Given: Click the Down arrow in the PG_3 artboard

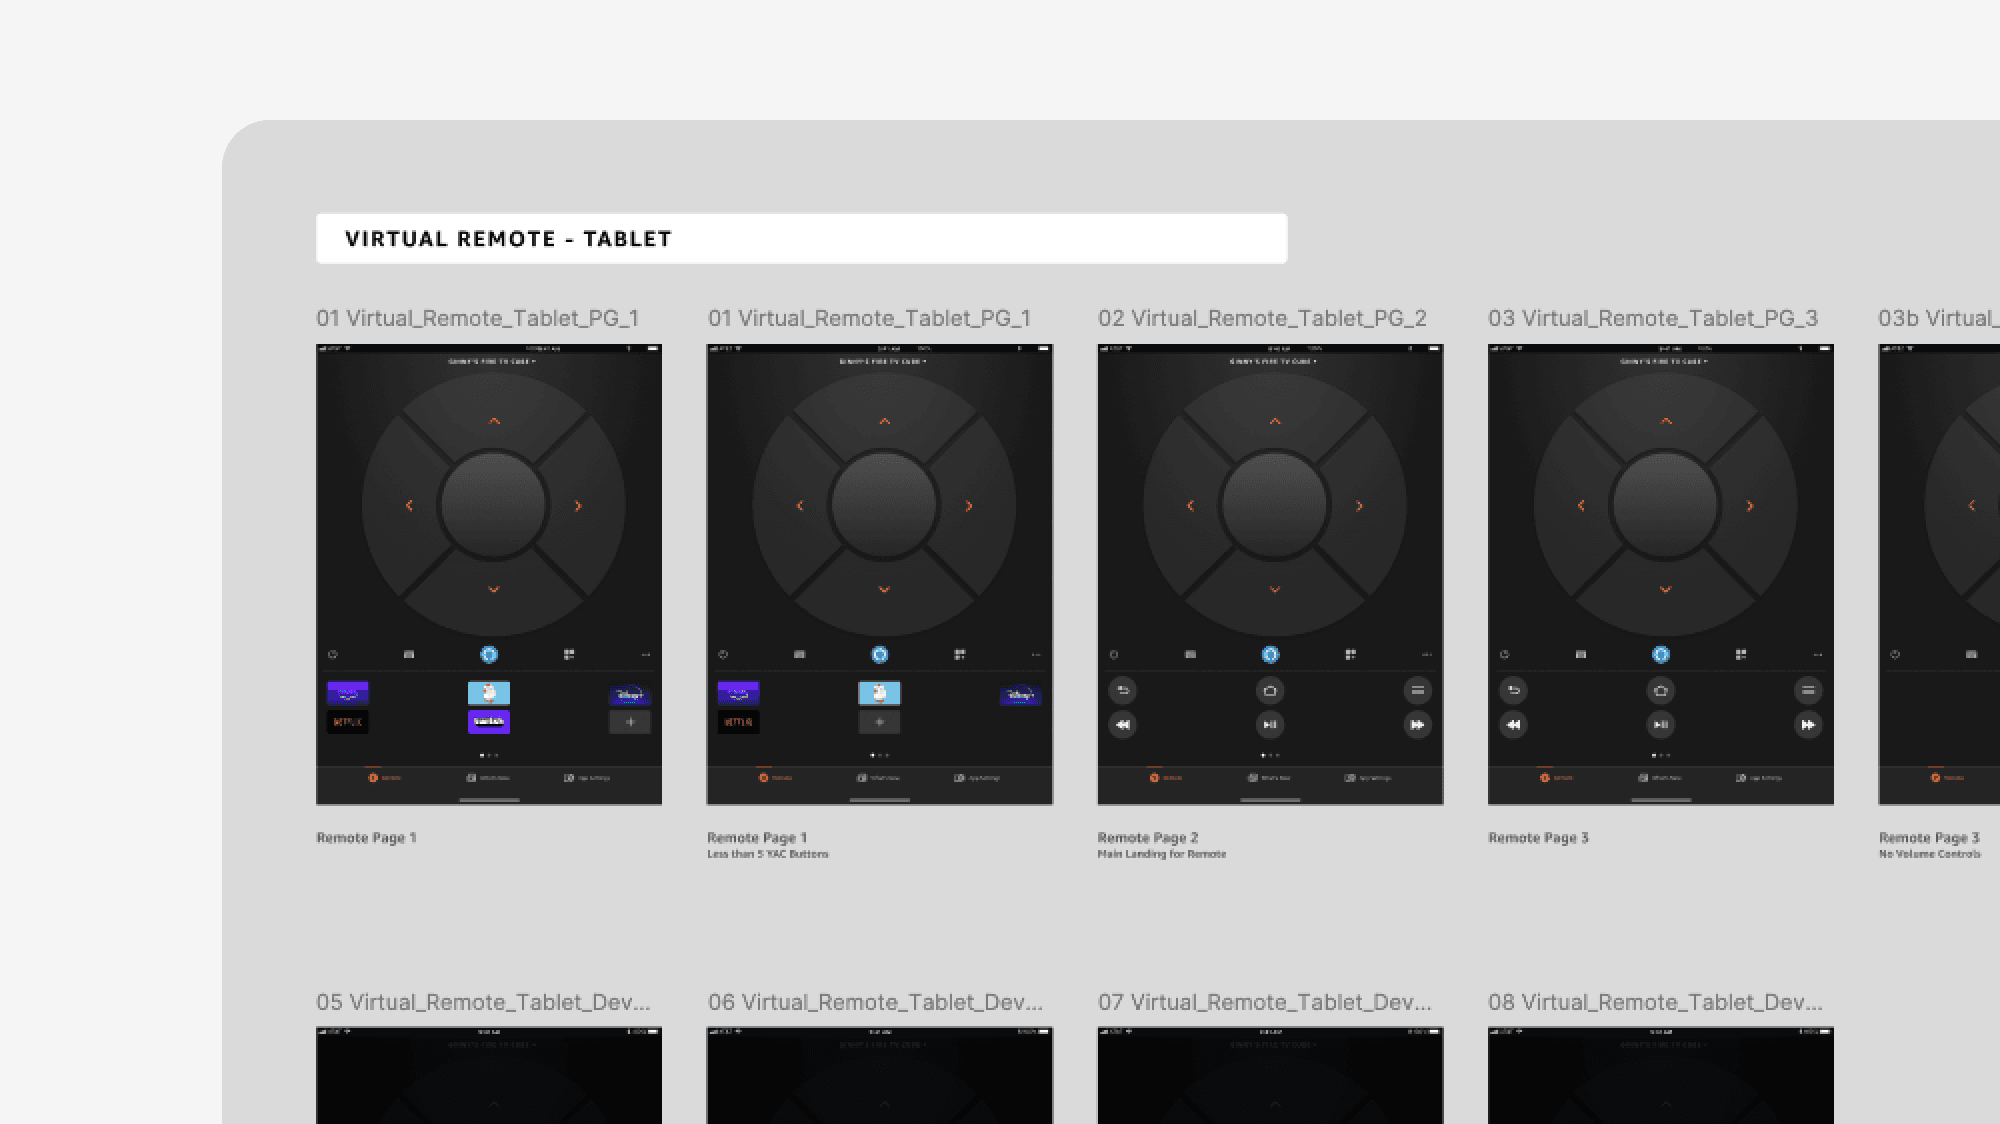Looking at the screenshot, I should pyautogui.click(x=1666, y=590).
